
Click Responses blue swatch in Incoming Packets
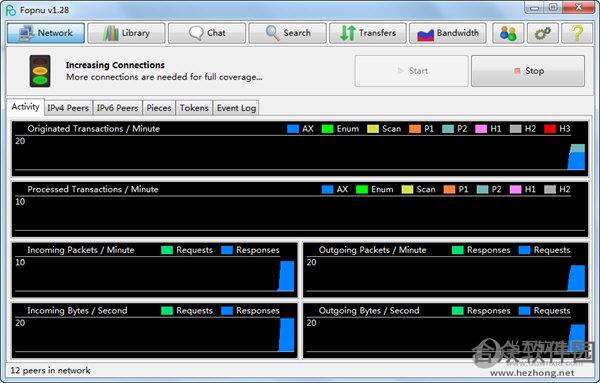point(227,250)
